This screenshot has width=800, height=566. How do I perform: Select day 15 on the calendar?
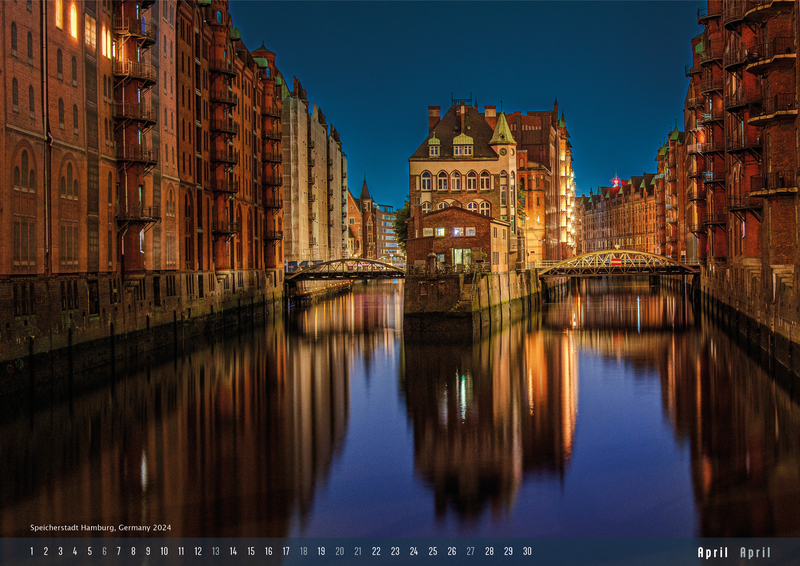tap(251, 551)
